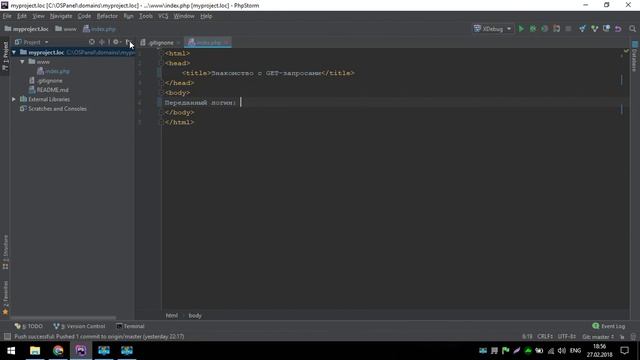Open Search Everywhere magnifier icon
Screen dimensions: 640x360
tap(632, 29)
